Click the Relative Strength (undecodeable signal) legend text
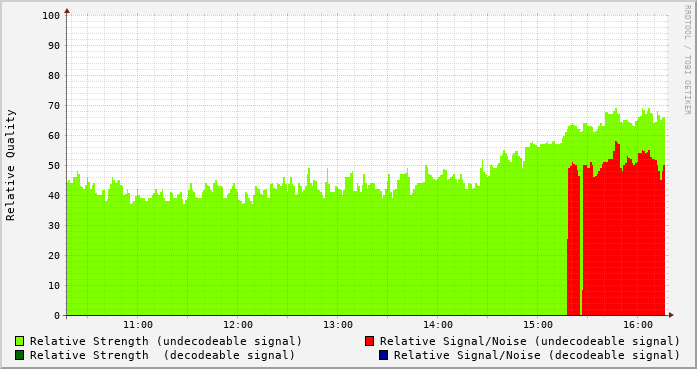 (166, 341)
